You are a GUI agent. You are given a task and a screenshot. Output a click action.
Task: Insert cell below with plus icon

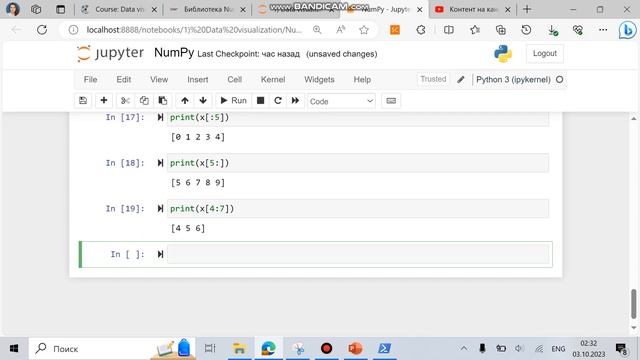pos(104,100)
